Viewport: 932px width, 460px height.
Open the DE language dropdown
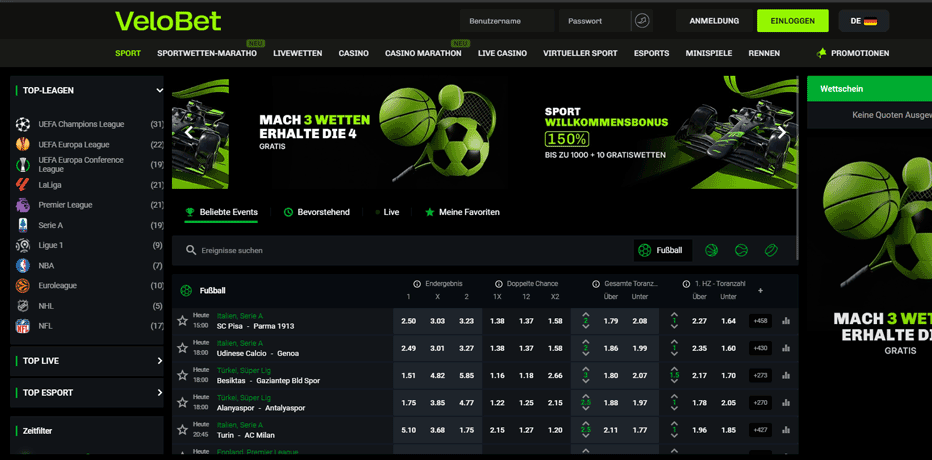863,21
